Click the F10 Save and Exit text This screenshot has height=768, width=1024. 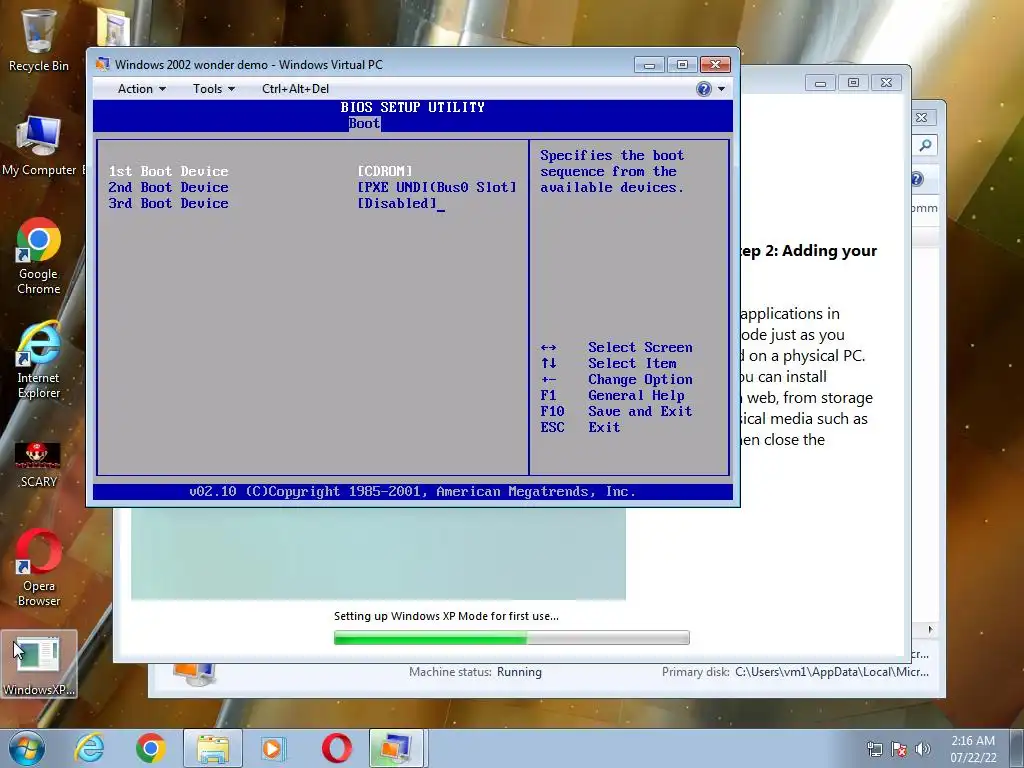616,411
